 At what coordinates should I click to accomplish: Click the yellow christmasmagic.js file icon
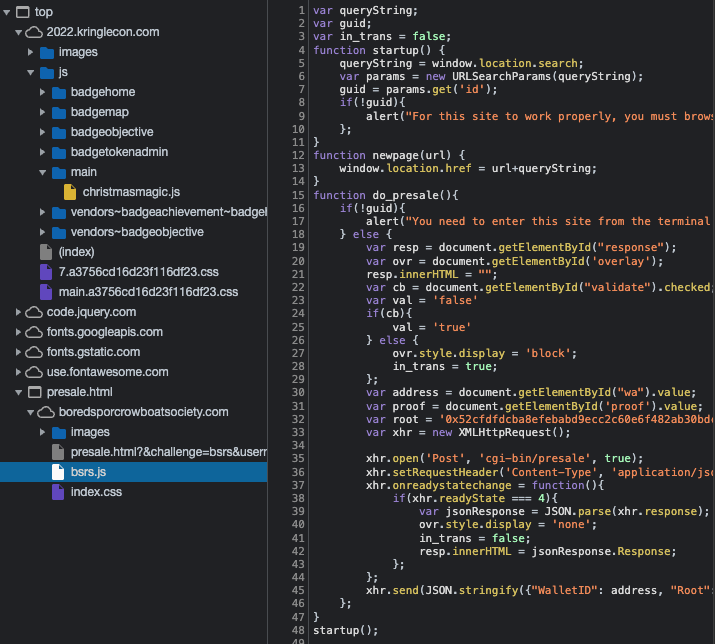(70, 192)
